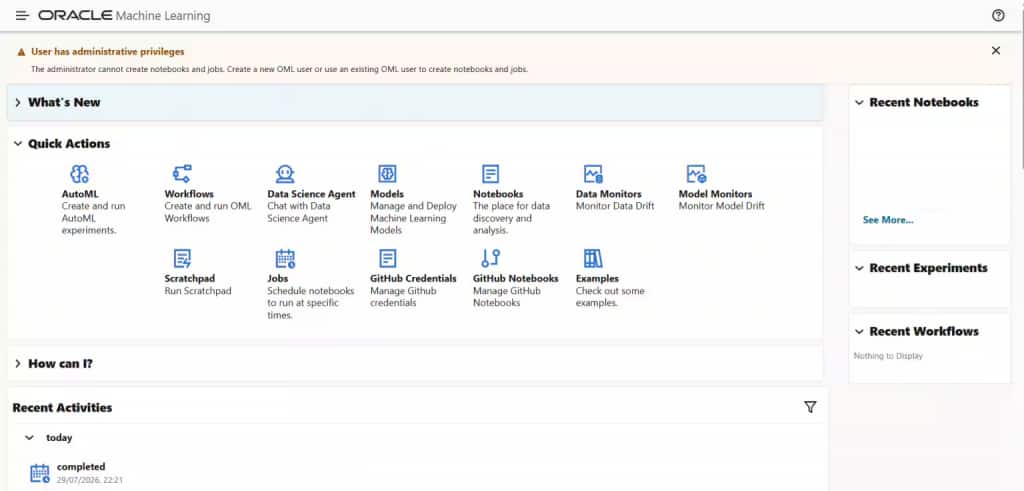
Task: Click the '29/07/2026, 22:21' timestamp
Action: 89,480
